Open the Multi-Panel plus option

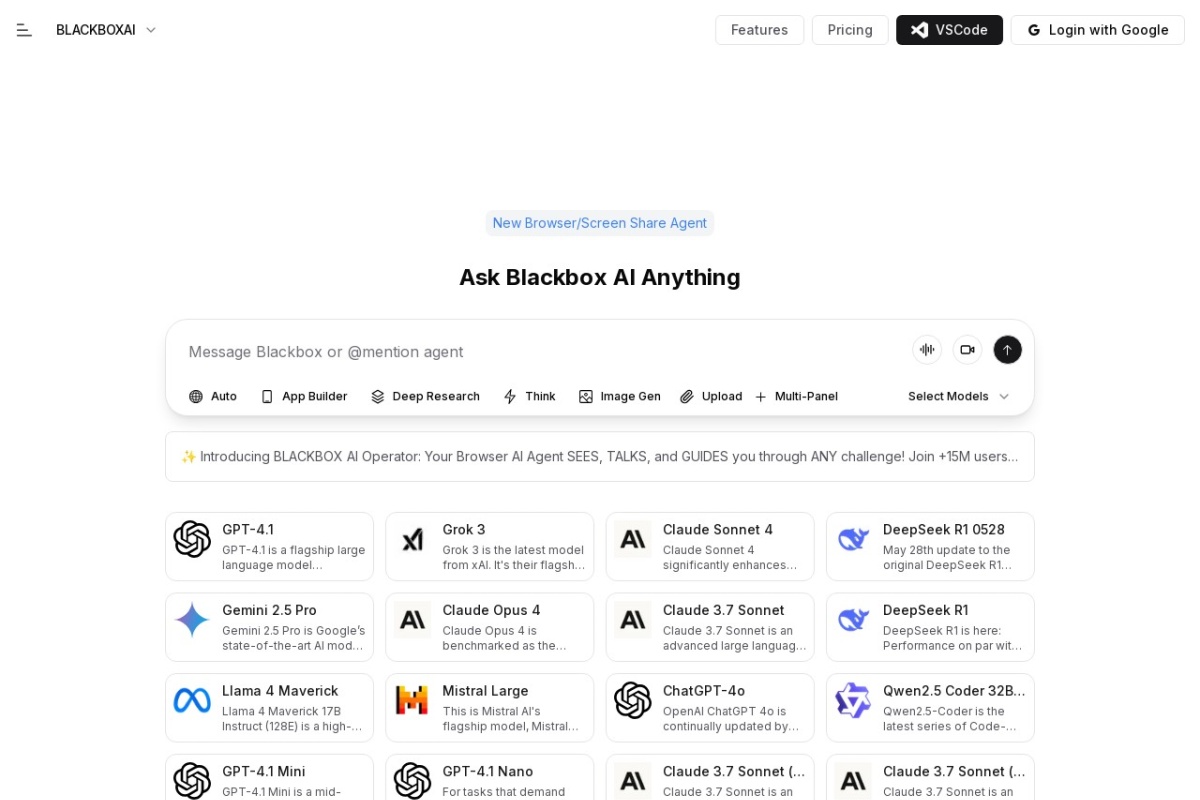click(796, 397)
